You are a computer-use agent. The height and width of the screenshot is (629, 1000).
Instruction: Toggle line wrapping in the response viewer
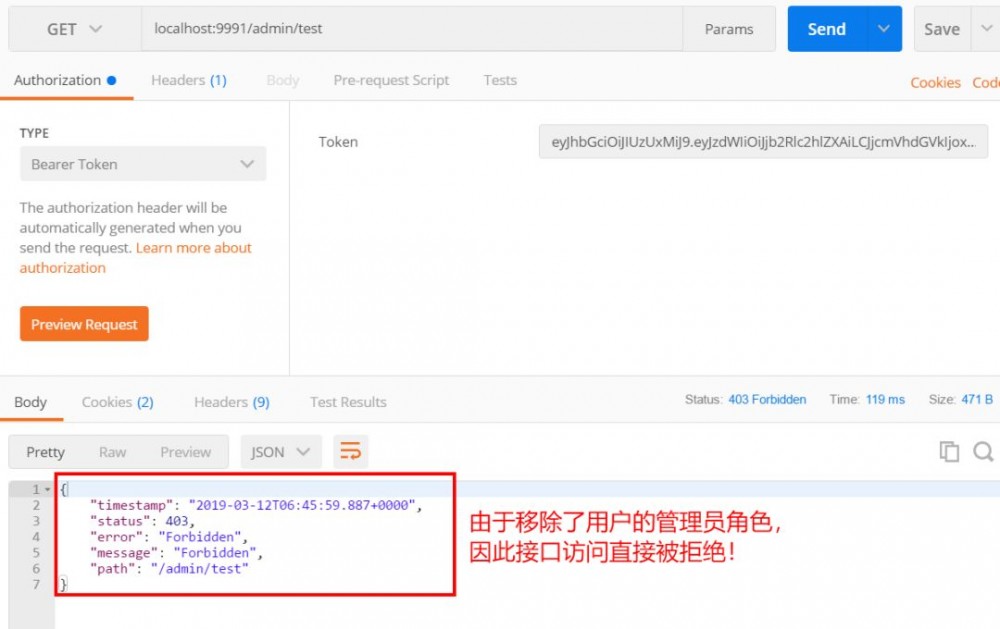pyautogui.click(x=350, y=451)
